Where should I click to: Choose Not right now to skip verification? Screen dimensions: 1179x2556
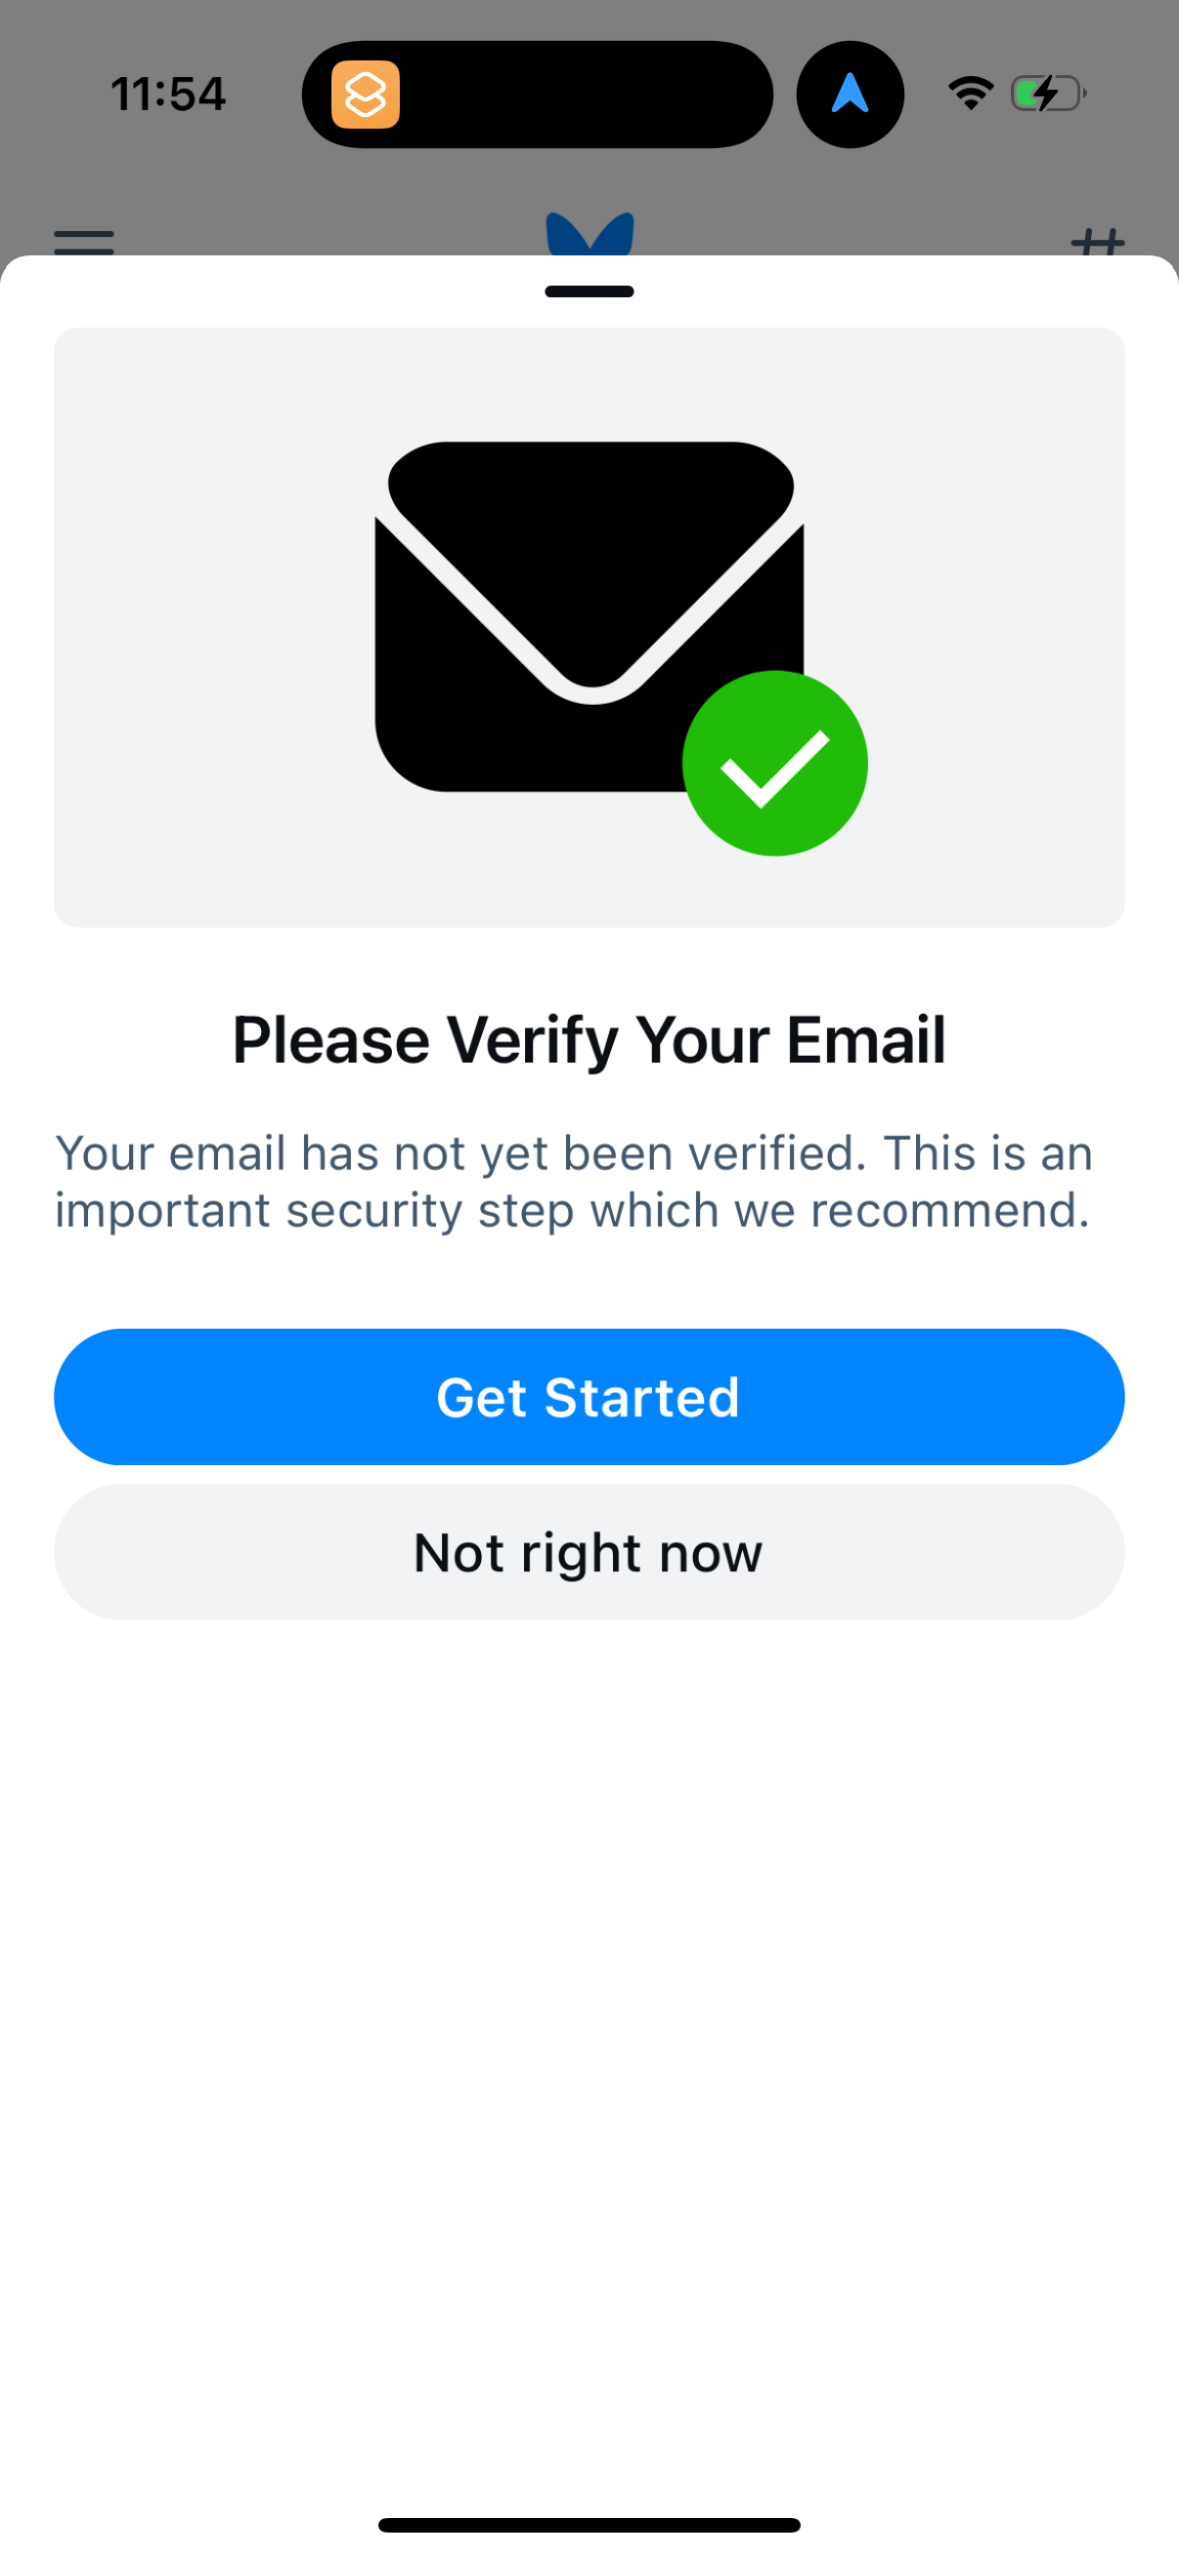(x=588, y=1551)
